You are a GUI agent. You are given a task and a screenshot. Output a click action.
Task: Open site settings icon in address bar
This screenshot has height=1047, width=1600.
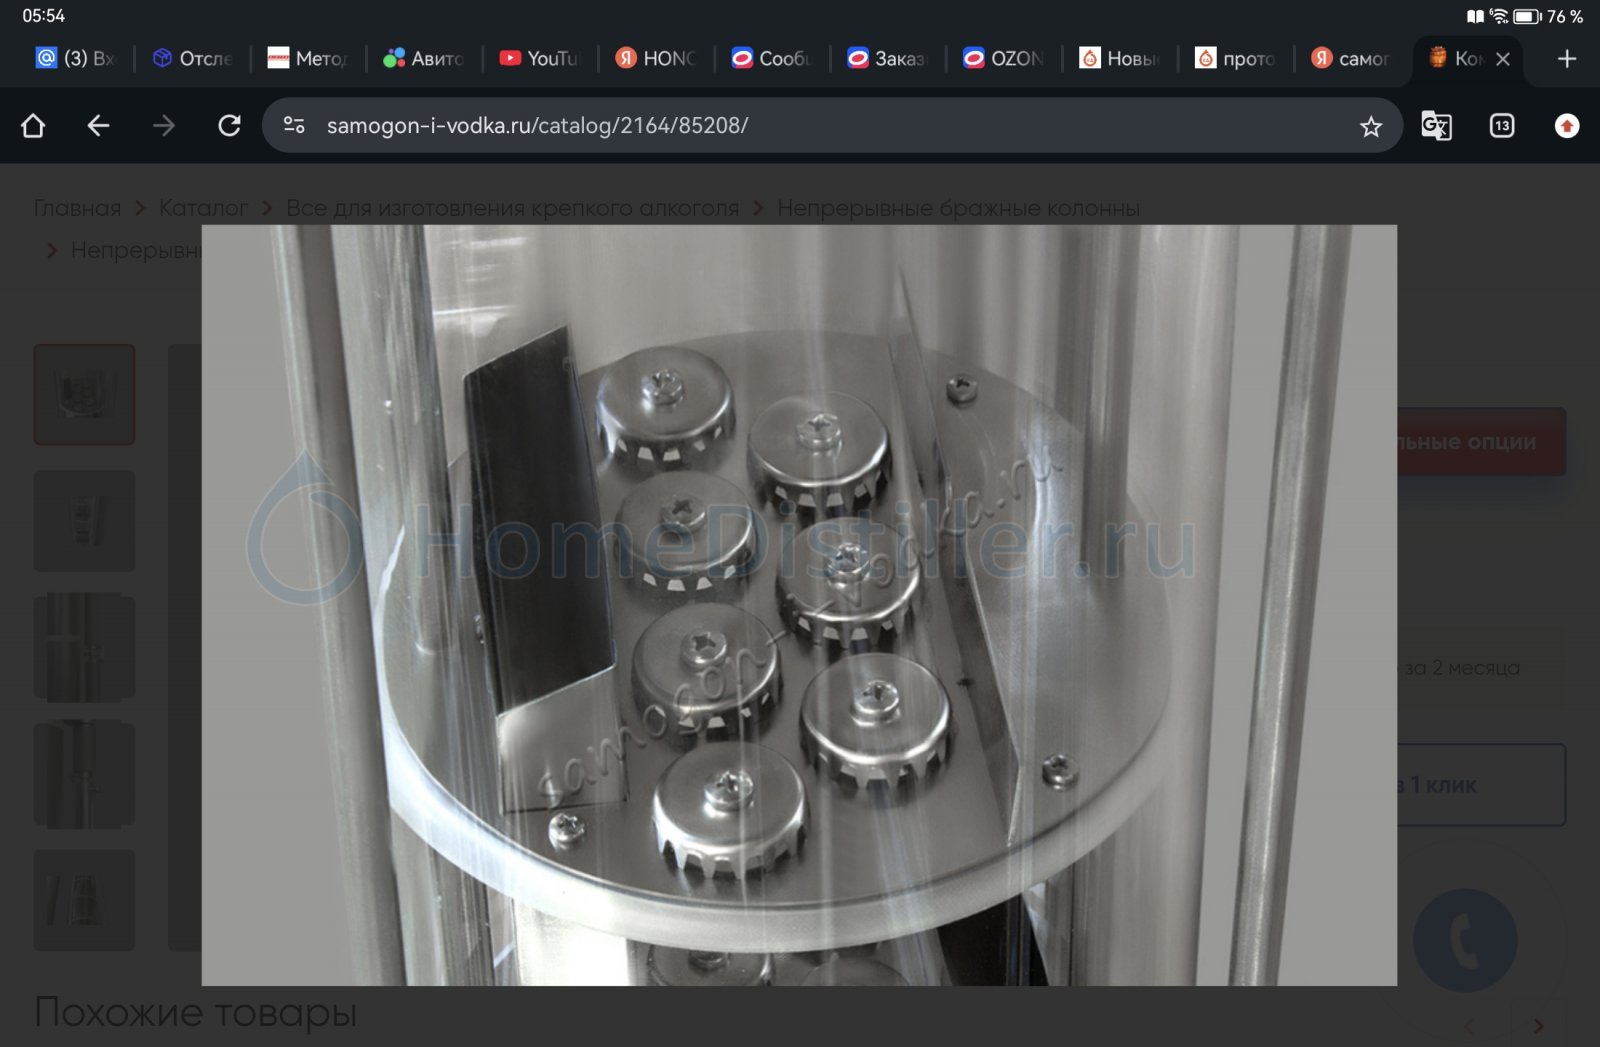click(x=294, y=126)
